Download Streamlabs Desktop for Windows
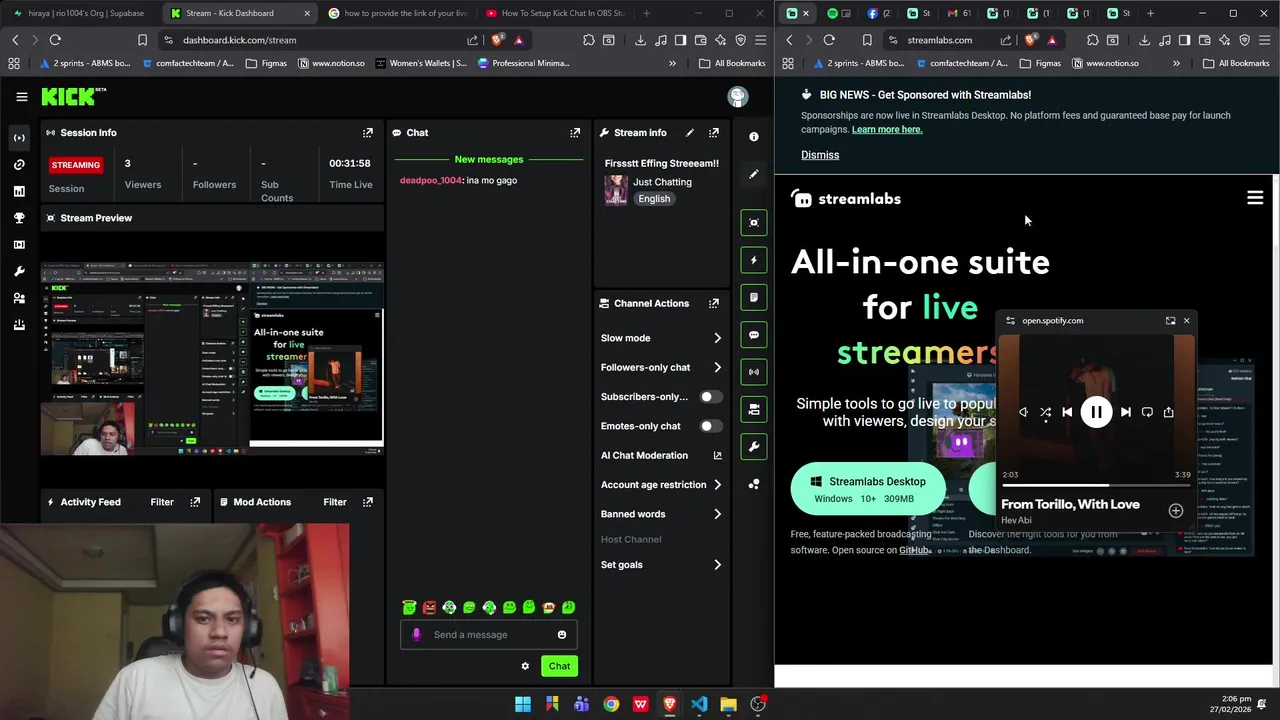1280x720 pixels. click(868, 489)
